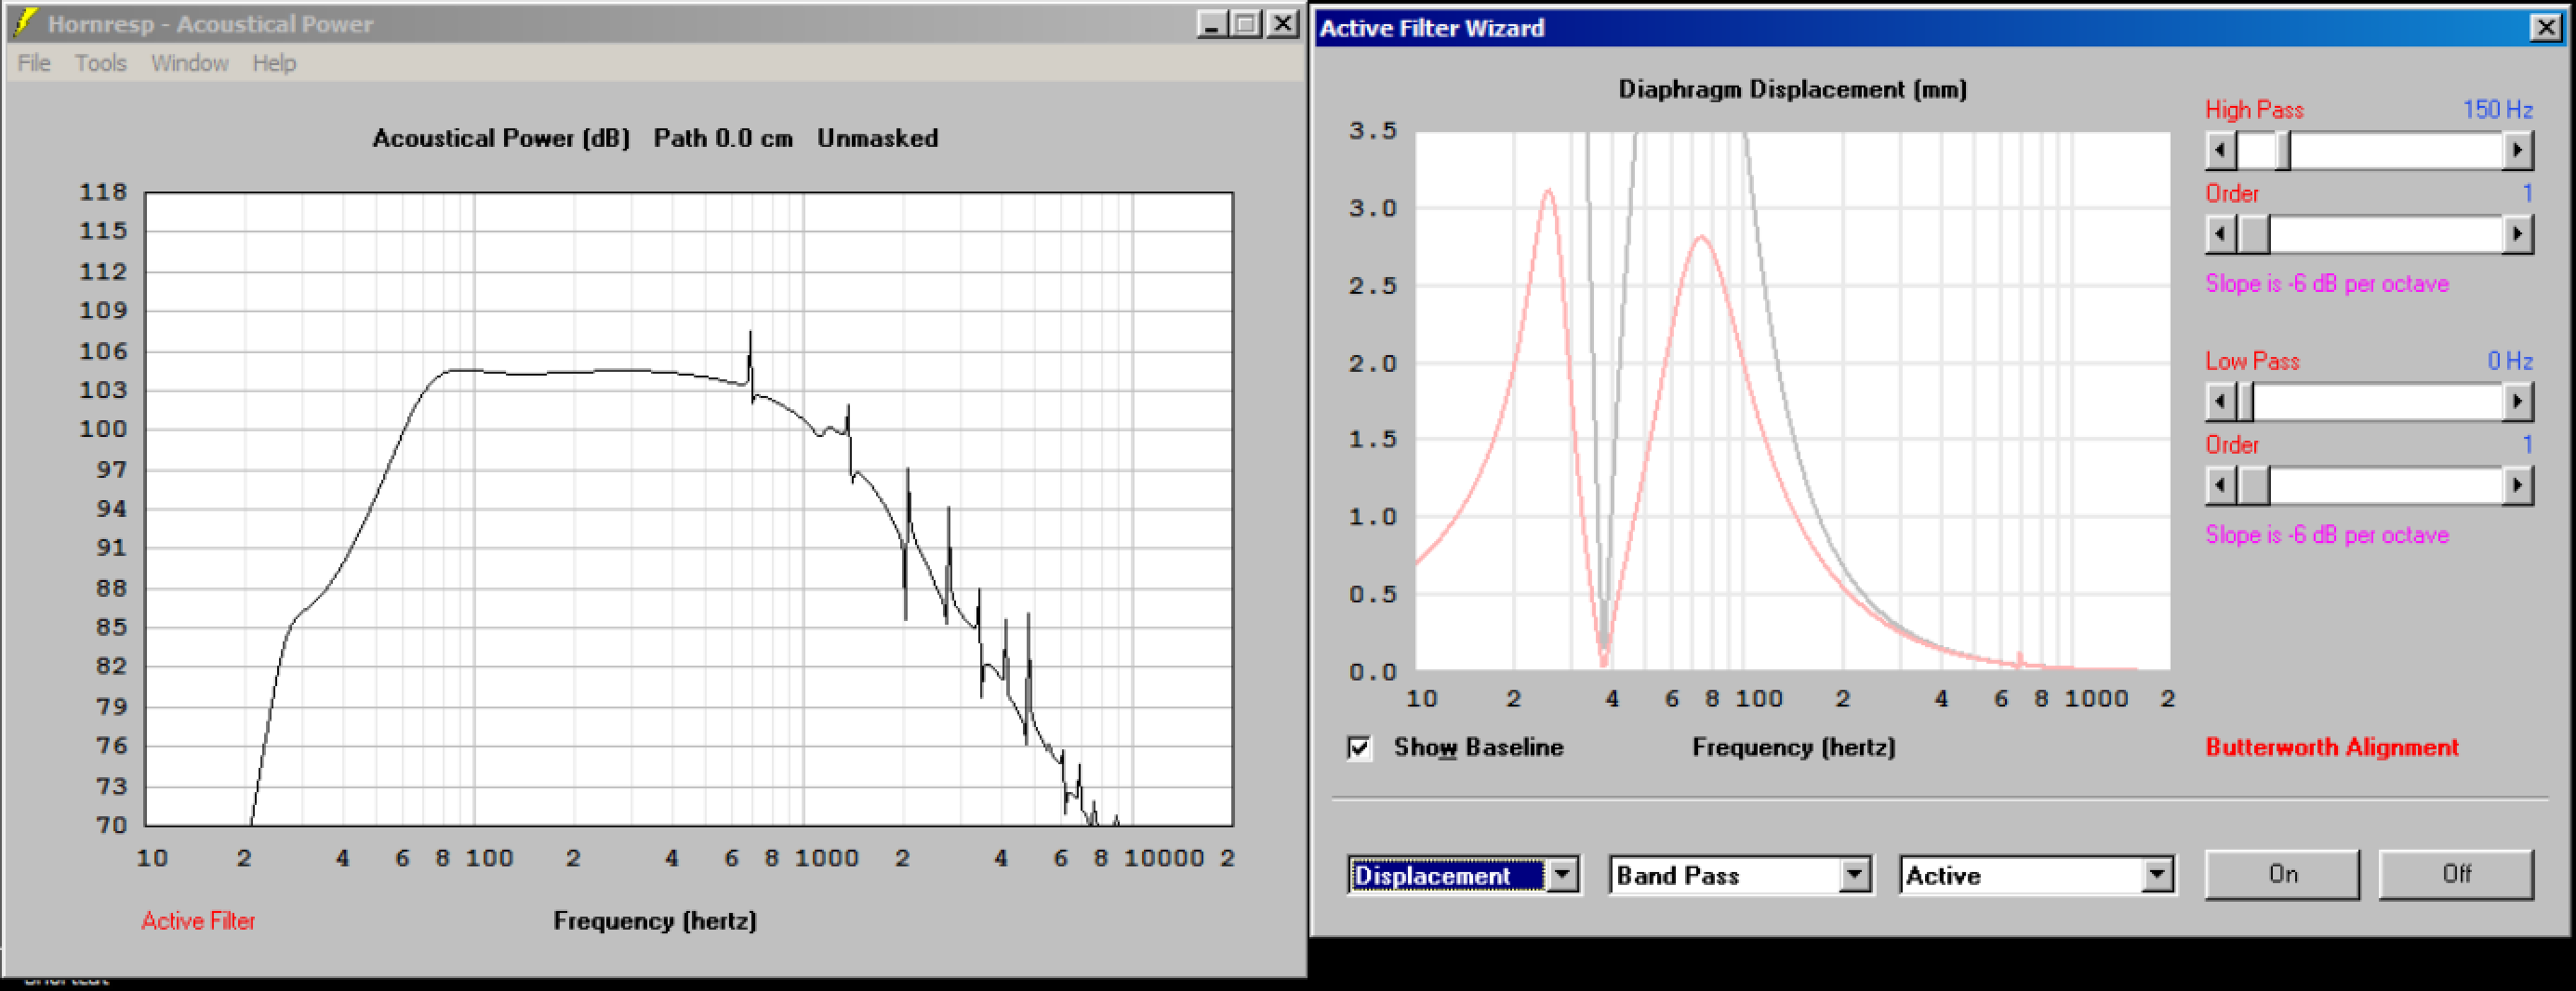Click the High Pass slope -6 dB text
2576x991 pixels.
2327,284
